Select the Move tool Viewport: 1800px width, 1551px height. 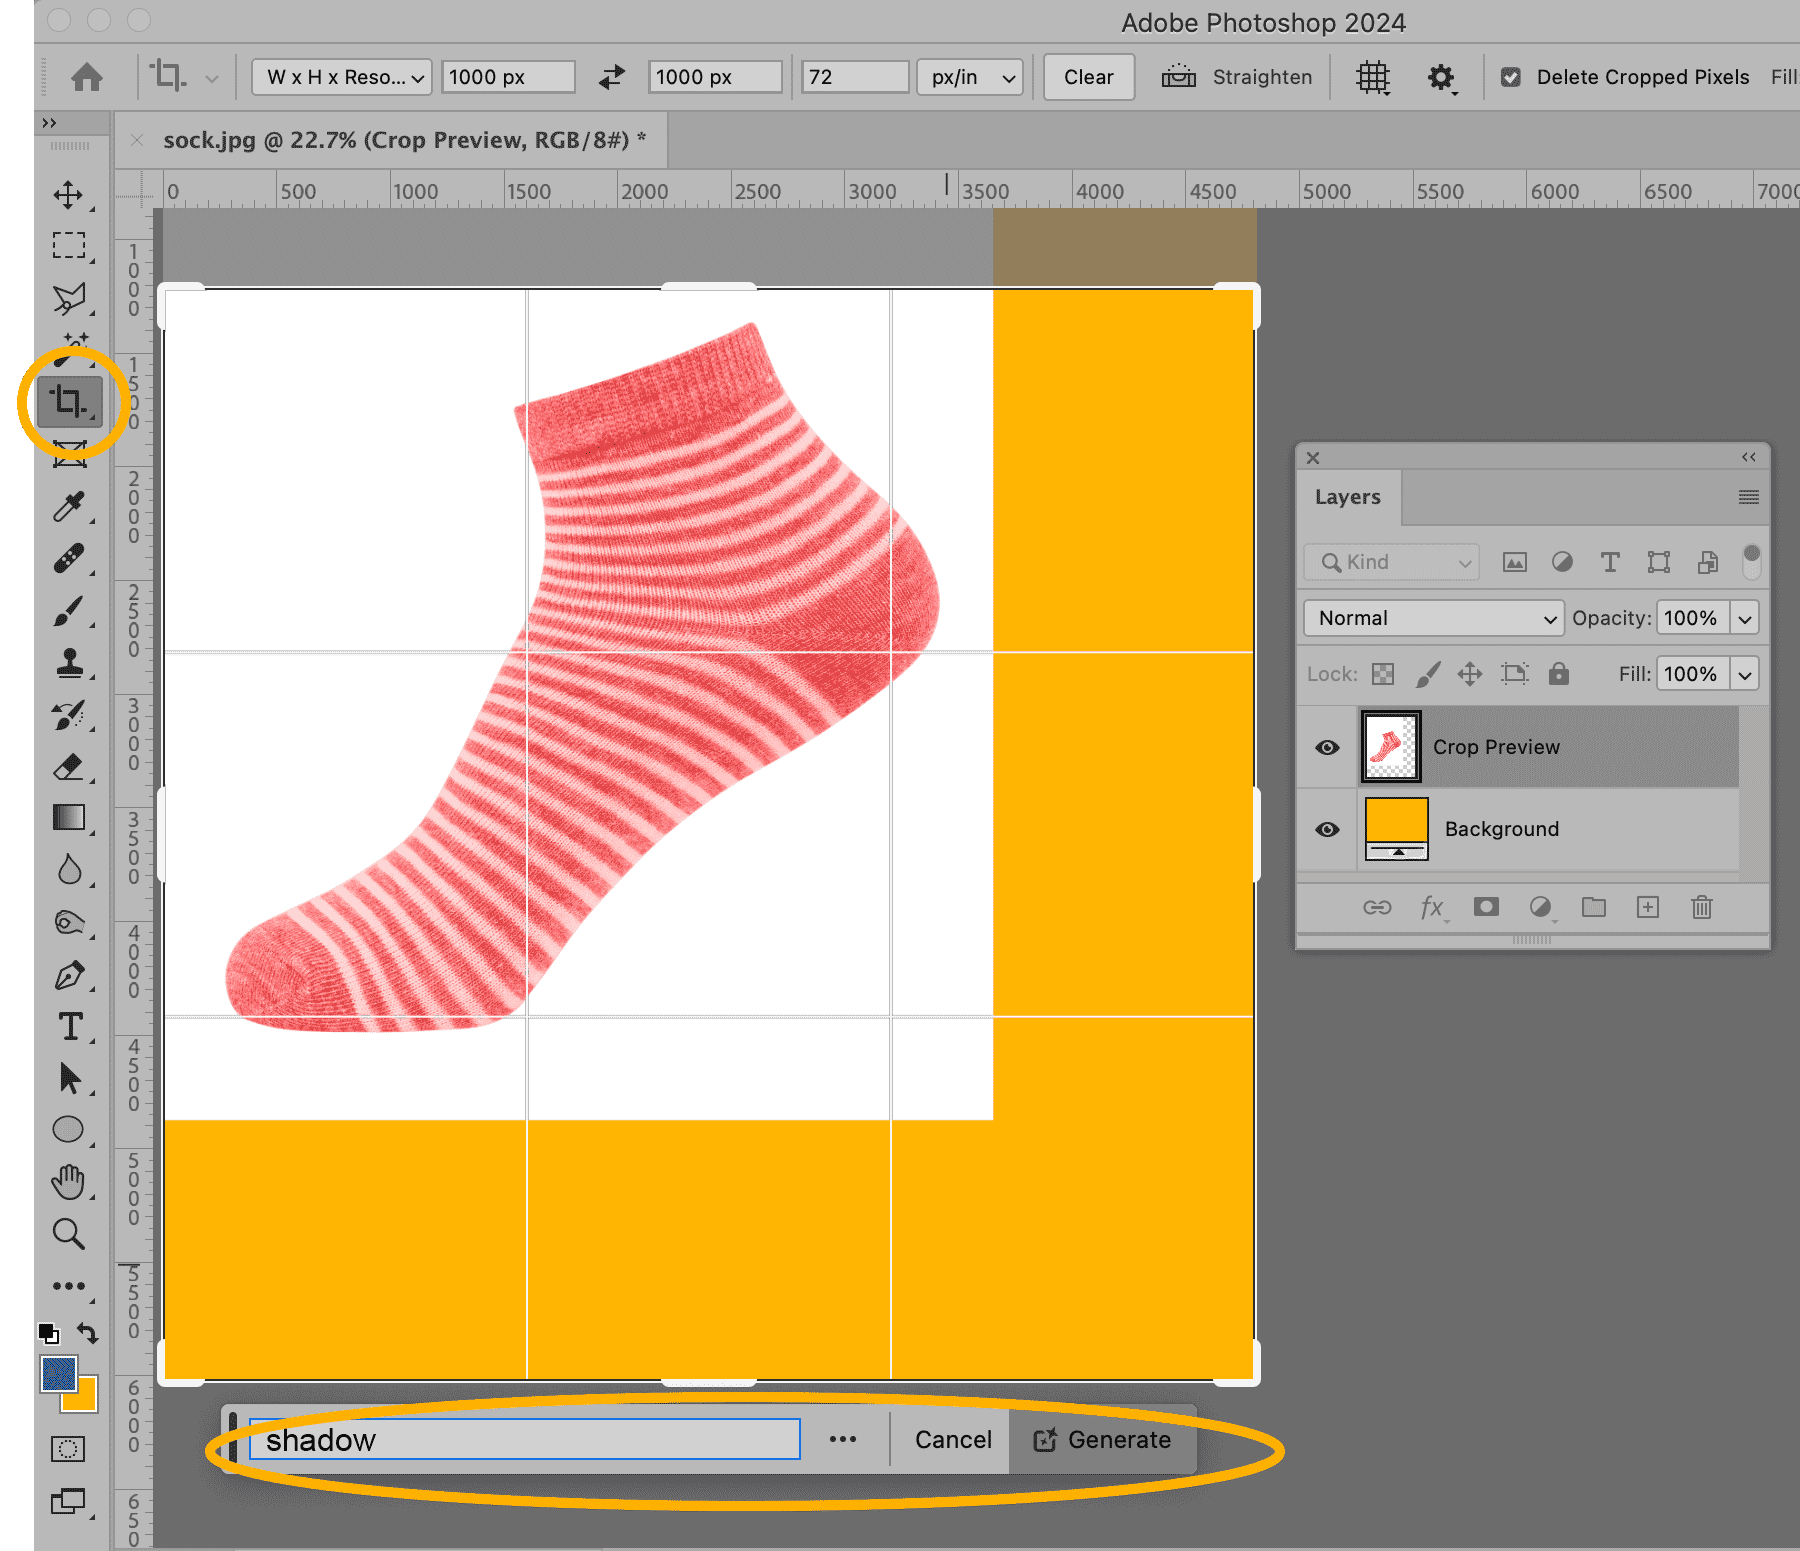click(68, 194)
